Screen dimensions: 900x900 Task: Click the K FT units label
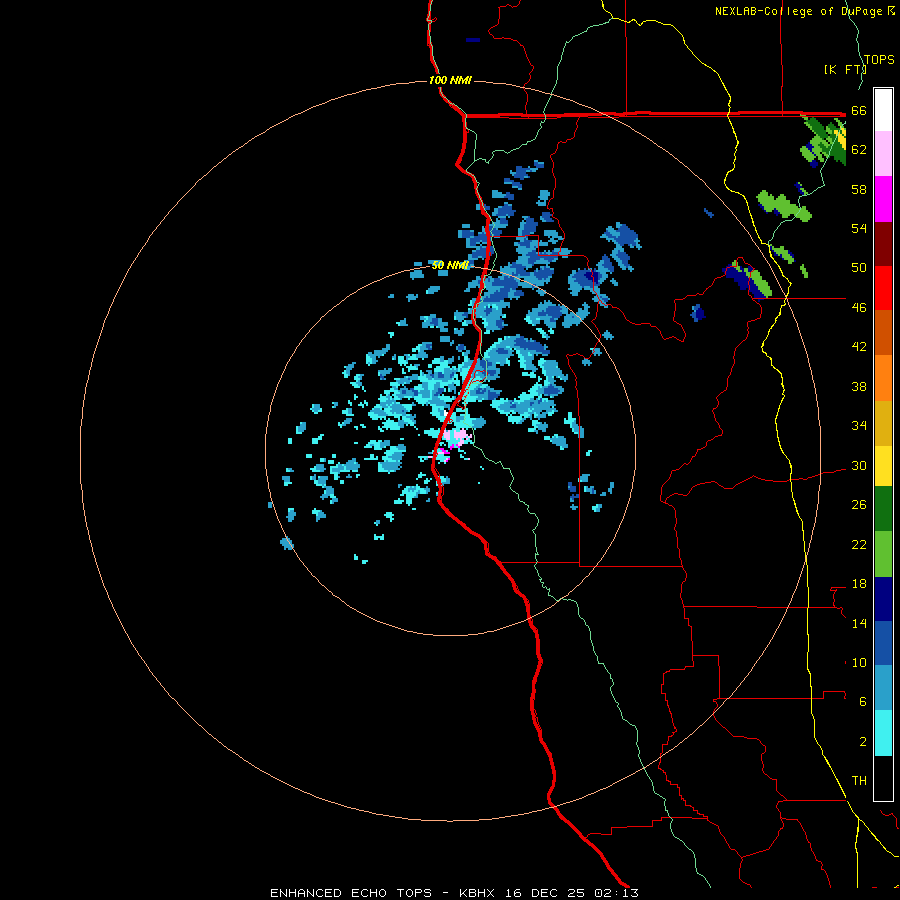(845, 69)
